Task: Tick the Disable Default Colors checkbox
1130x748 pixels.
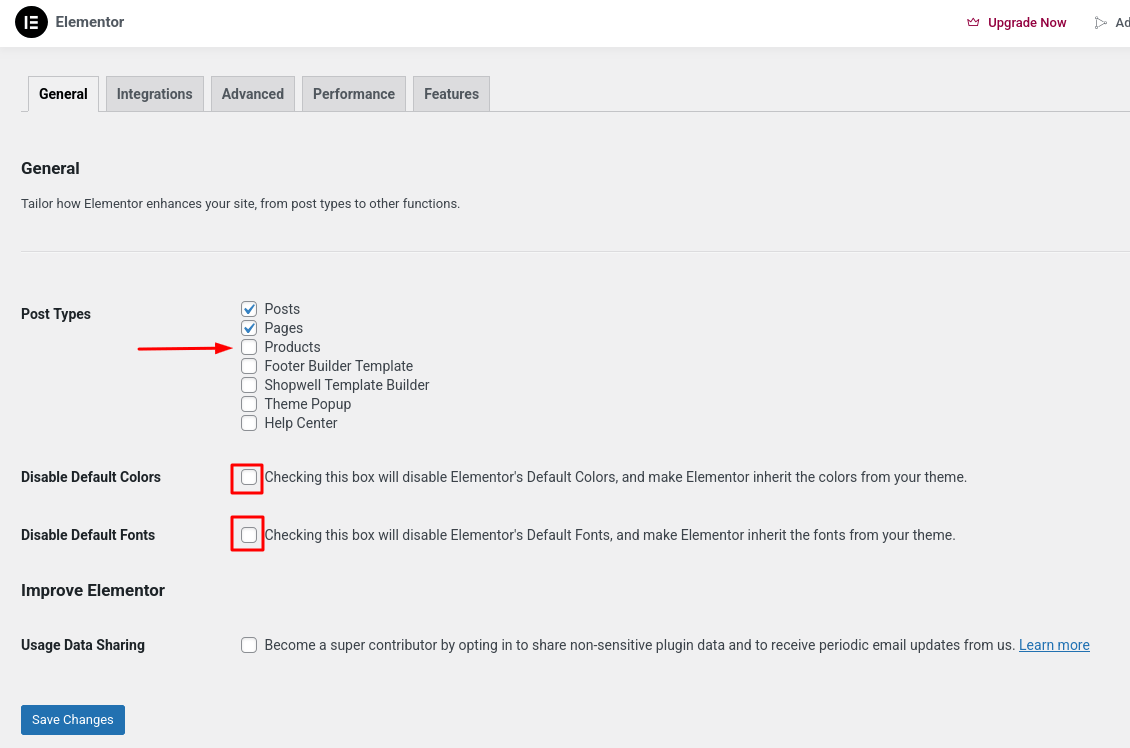Action: (x=249, y=477)
